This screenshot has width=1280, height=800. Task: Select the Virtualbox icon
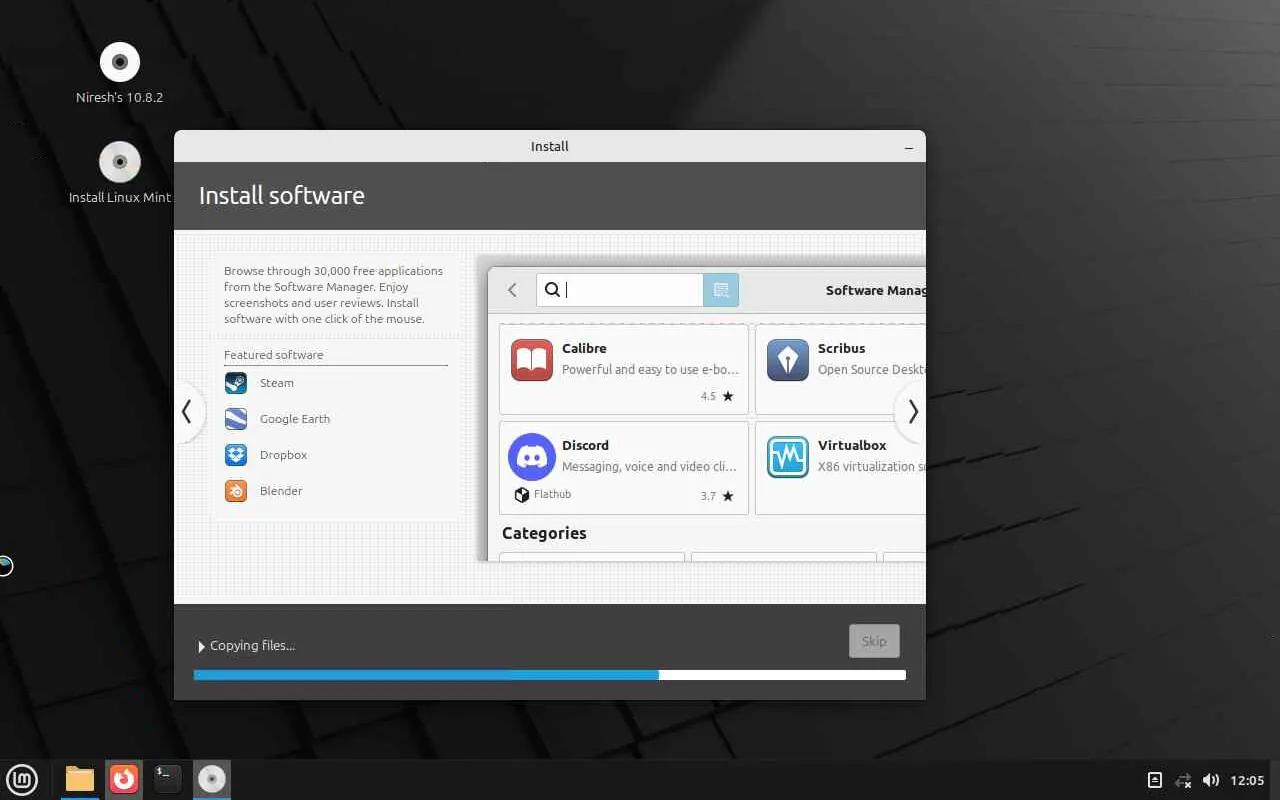(x=788, y=457)
